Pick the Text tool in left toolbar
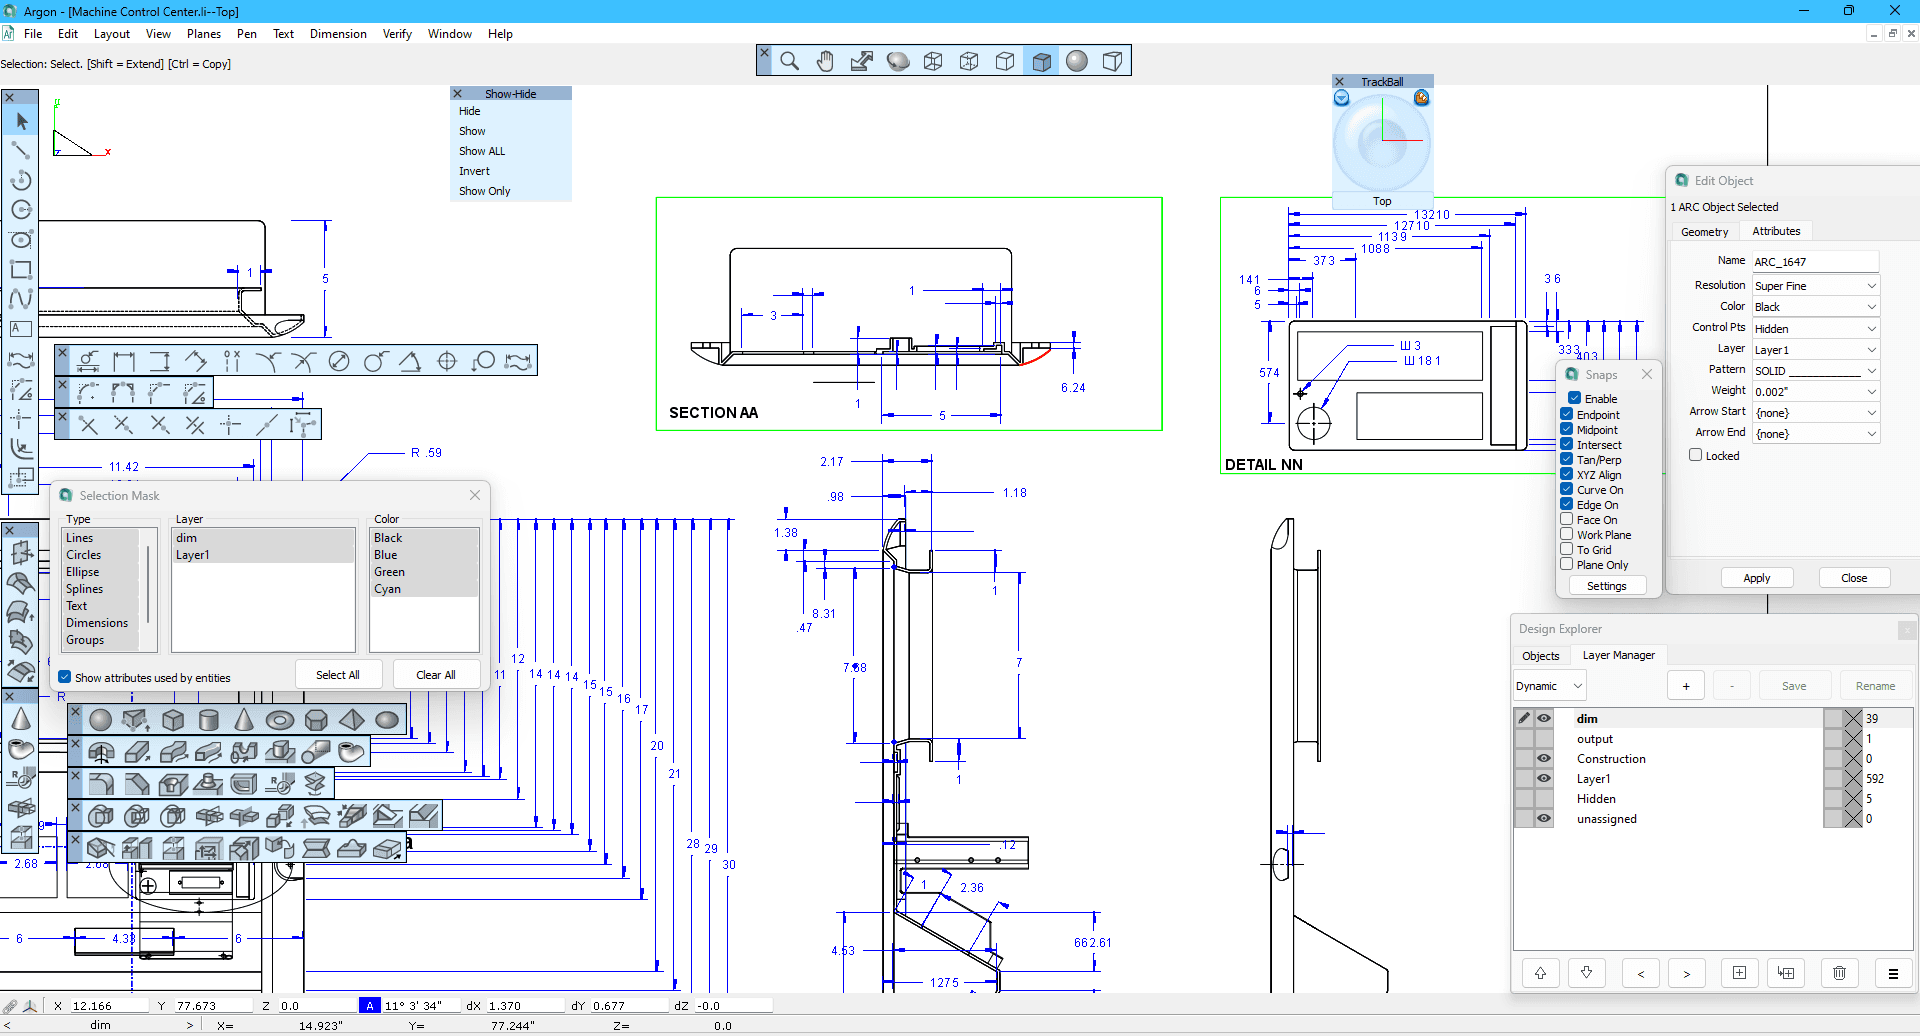1920x1036 pixels. click(x=20, y=328)
